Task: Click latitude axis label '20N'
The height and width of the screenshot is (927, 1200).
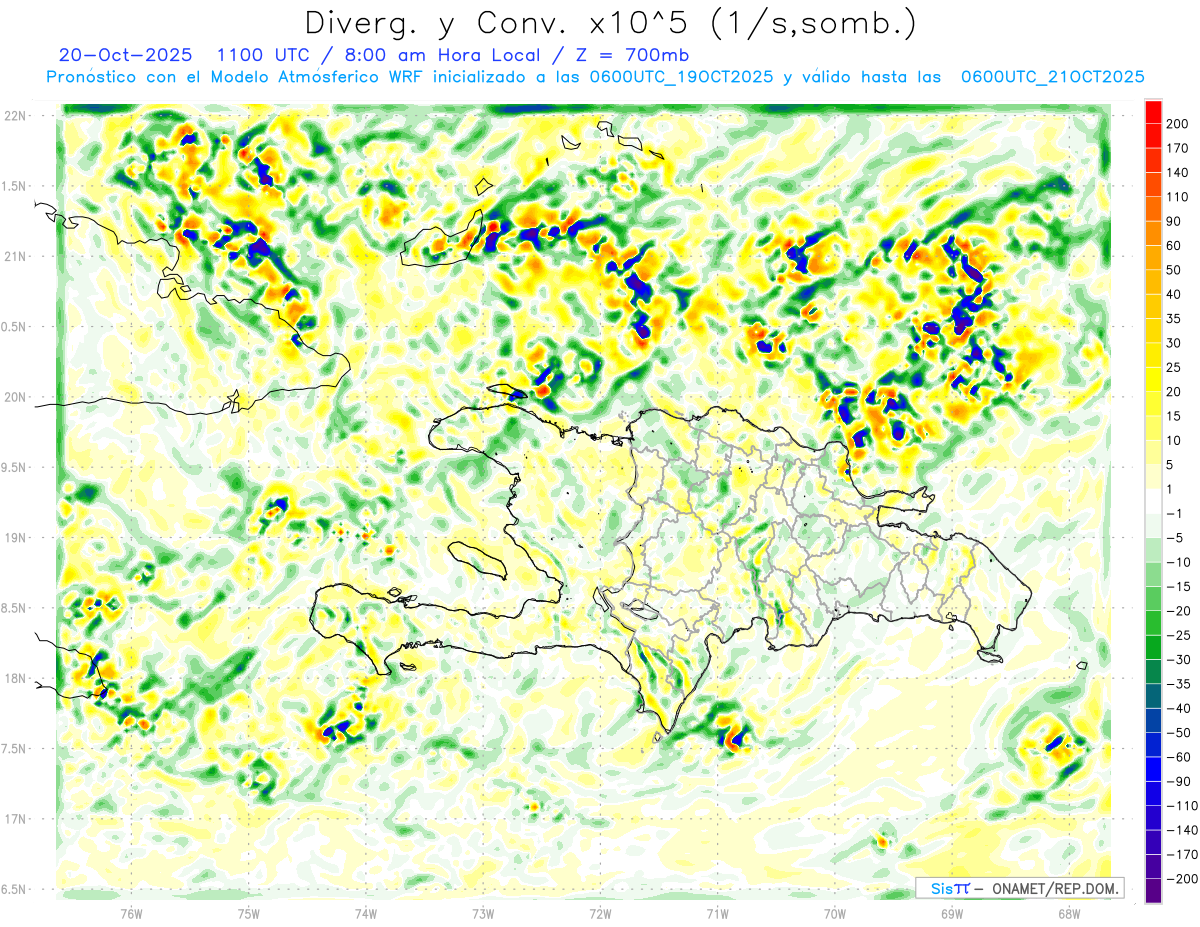Action: point(14,397)
